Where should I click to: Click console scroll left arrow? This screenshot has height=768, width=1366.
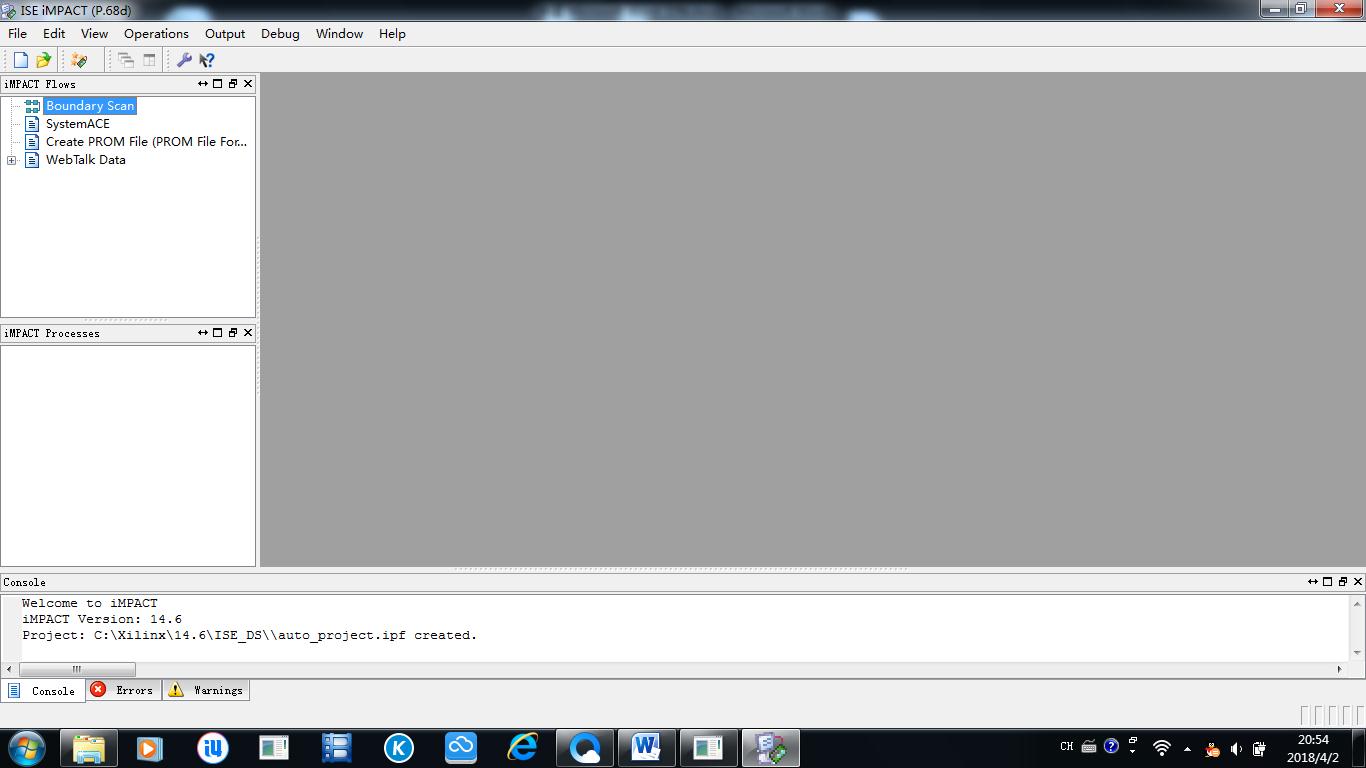[9, 669]
